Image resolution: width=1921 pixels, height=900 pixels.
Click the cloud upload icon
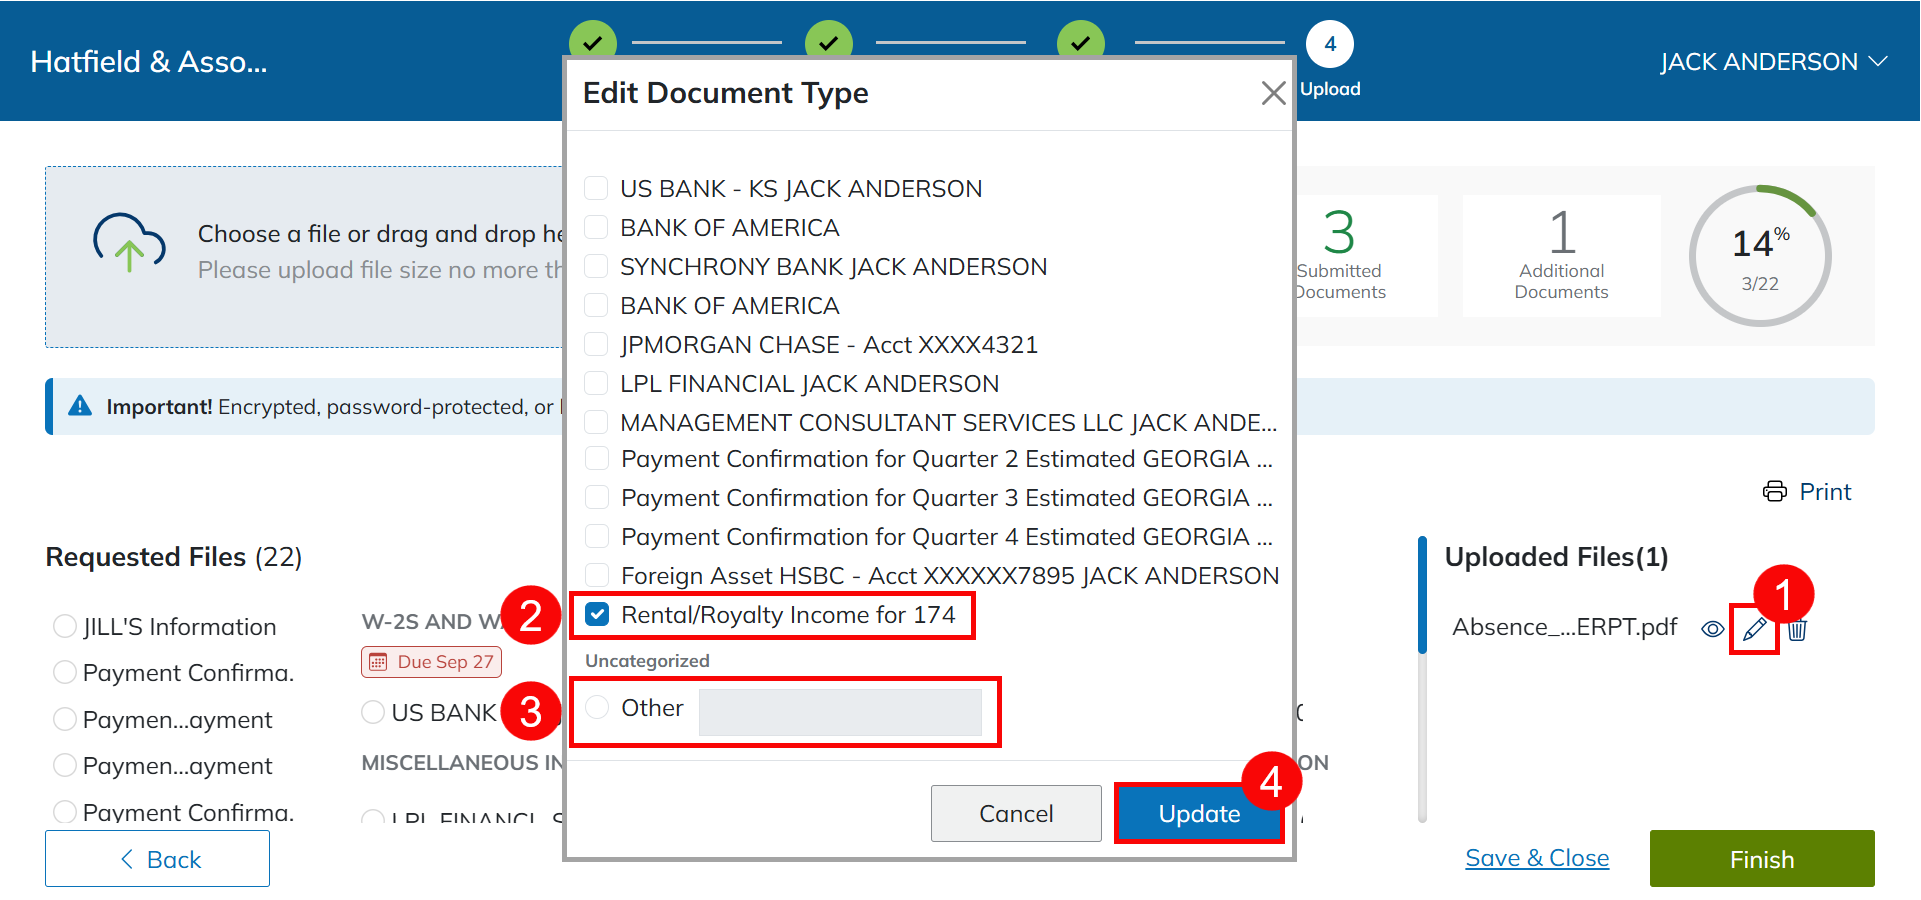(x=129, y=242)
